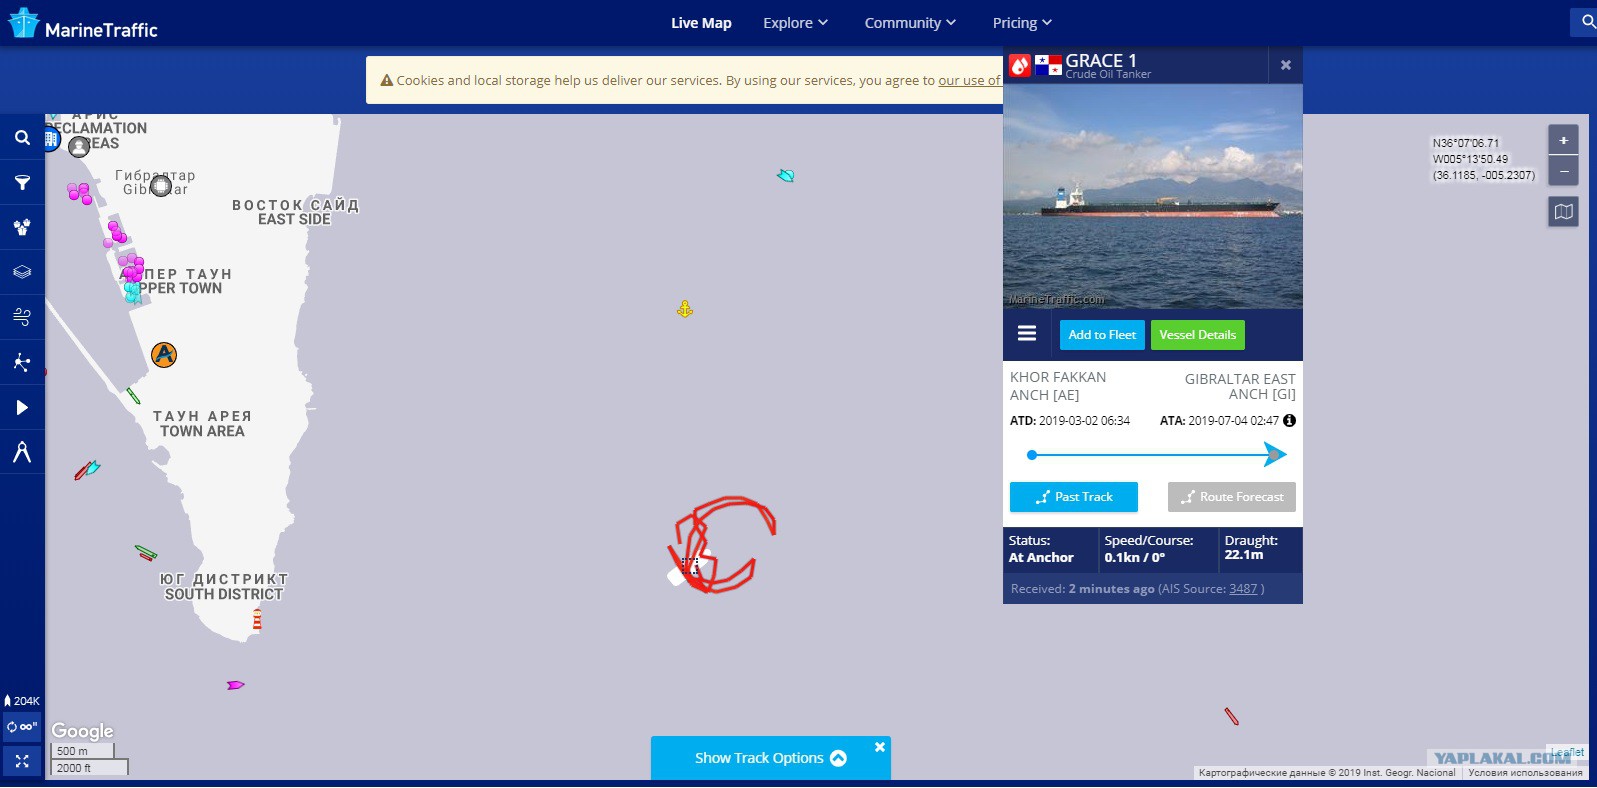Expand the Pricing menu

1022,23
